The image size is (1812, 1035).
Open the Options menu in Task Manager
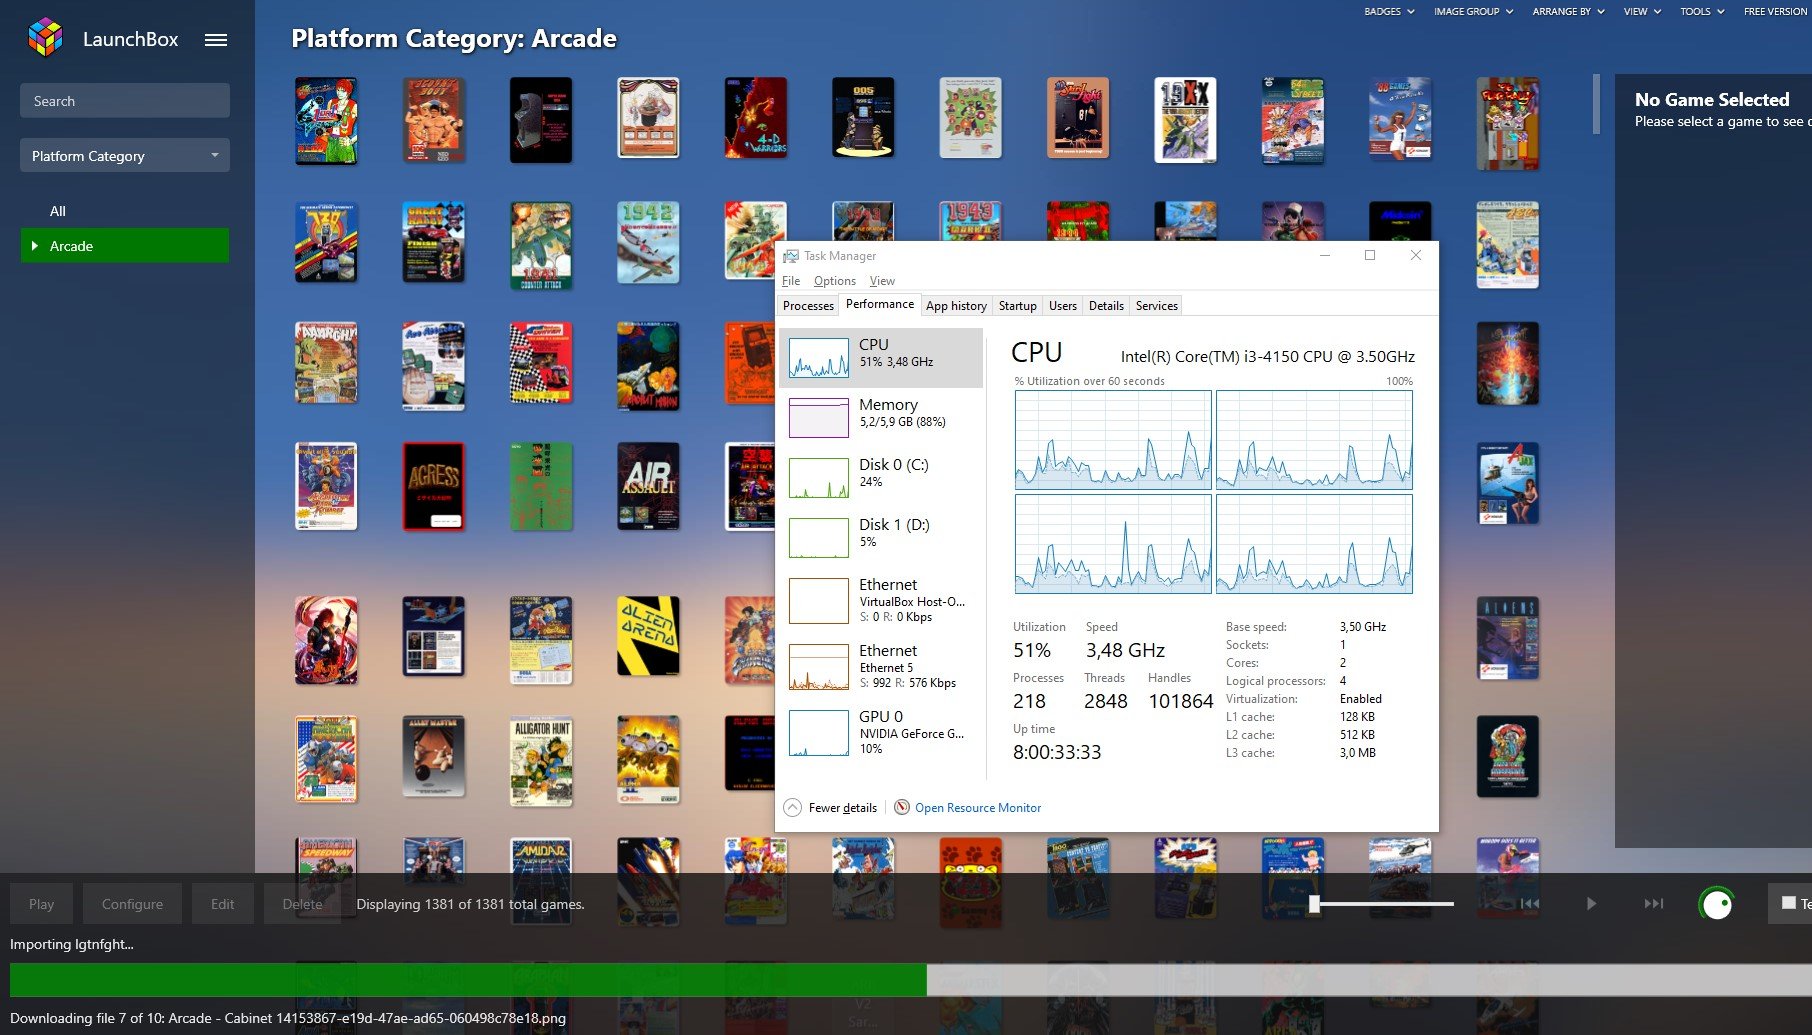tap(834, 281)
